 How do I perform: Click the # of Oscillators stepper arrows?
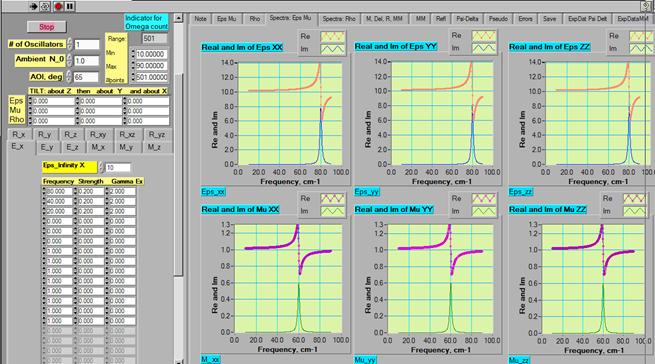69,44
